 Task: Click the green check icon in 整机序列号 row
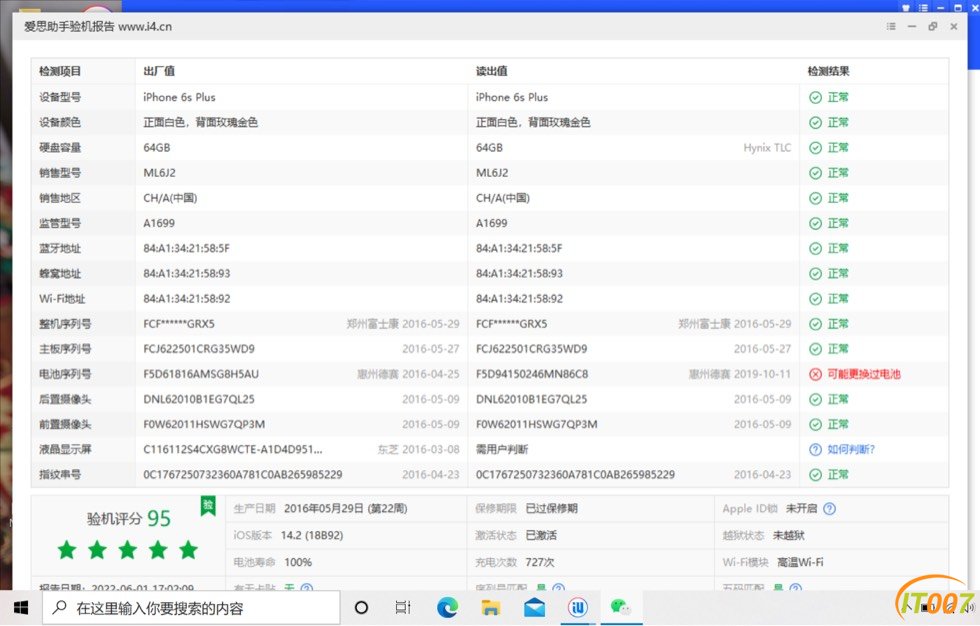(x=815, y=324)
